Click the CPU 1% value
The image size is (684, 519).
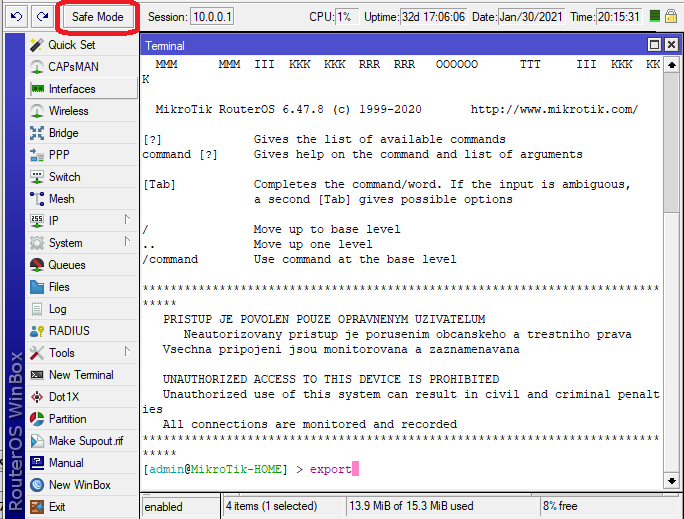click(347, 17)
